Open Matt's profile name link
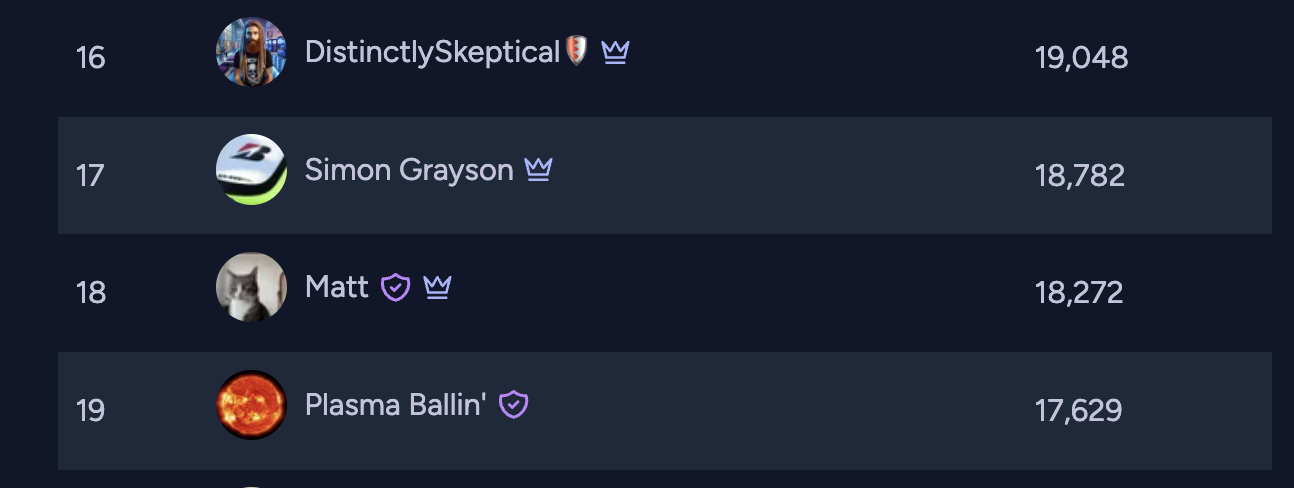Image resolution: width=1294 pixels, height=488 pixels. (x=337, y=288)
